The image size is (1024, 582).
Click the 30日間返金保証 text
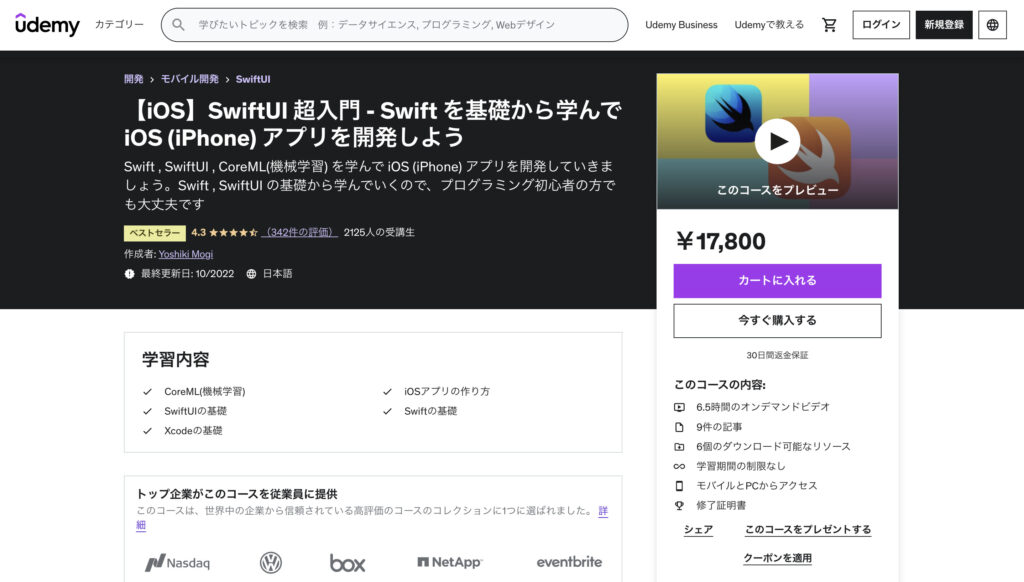coord(777,355)
